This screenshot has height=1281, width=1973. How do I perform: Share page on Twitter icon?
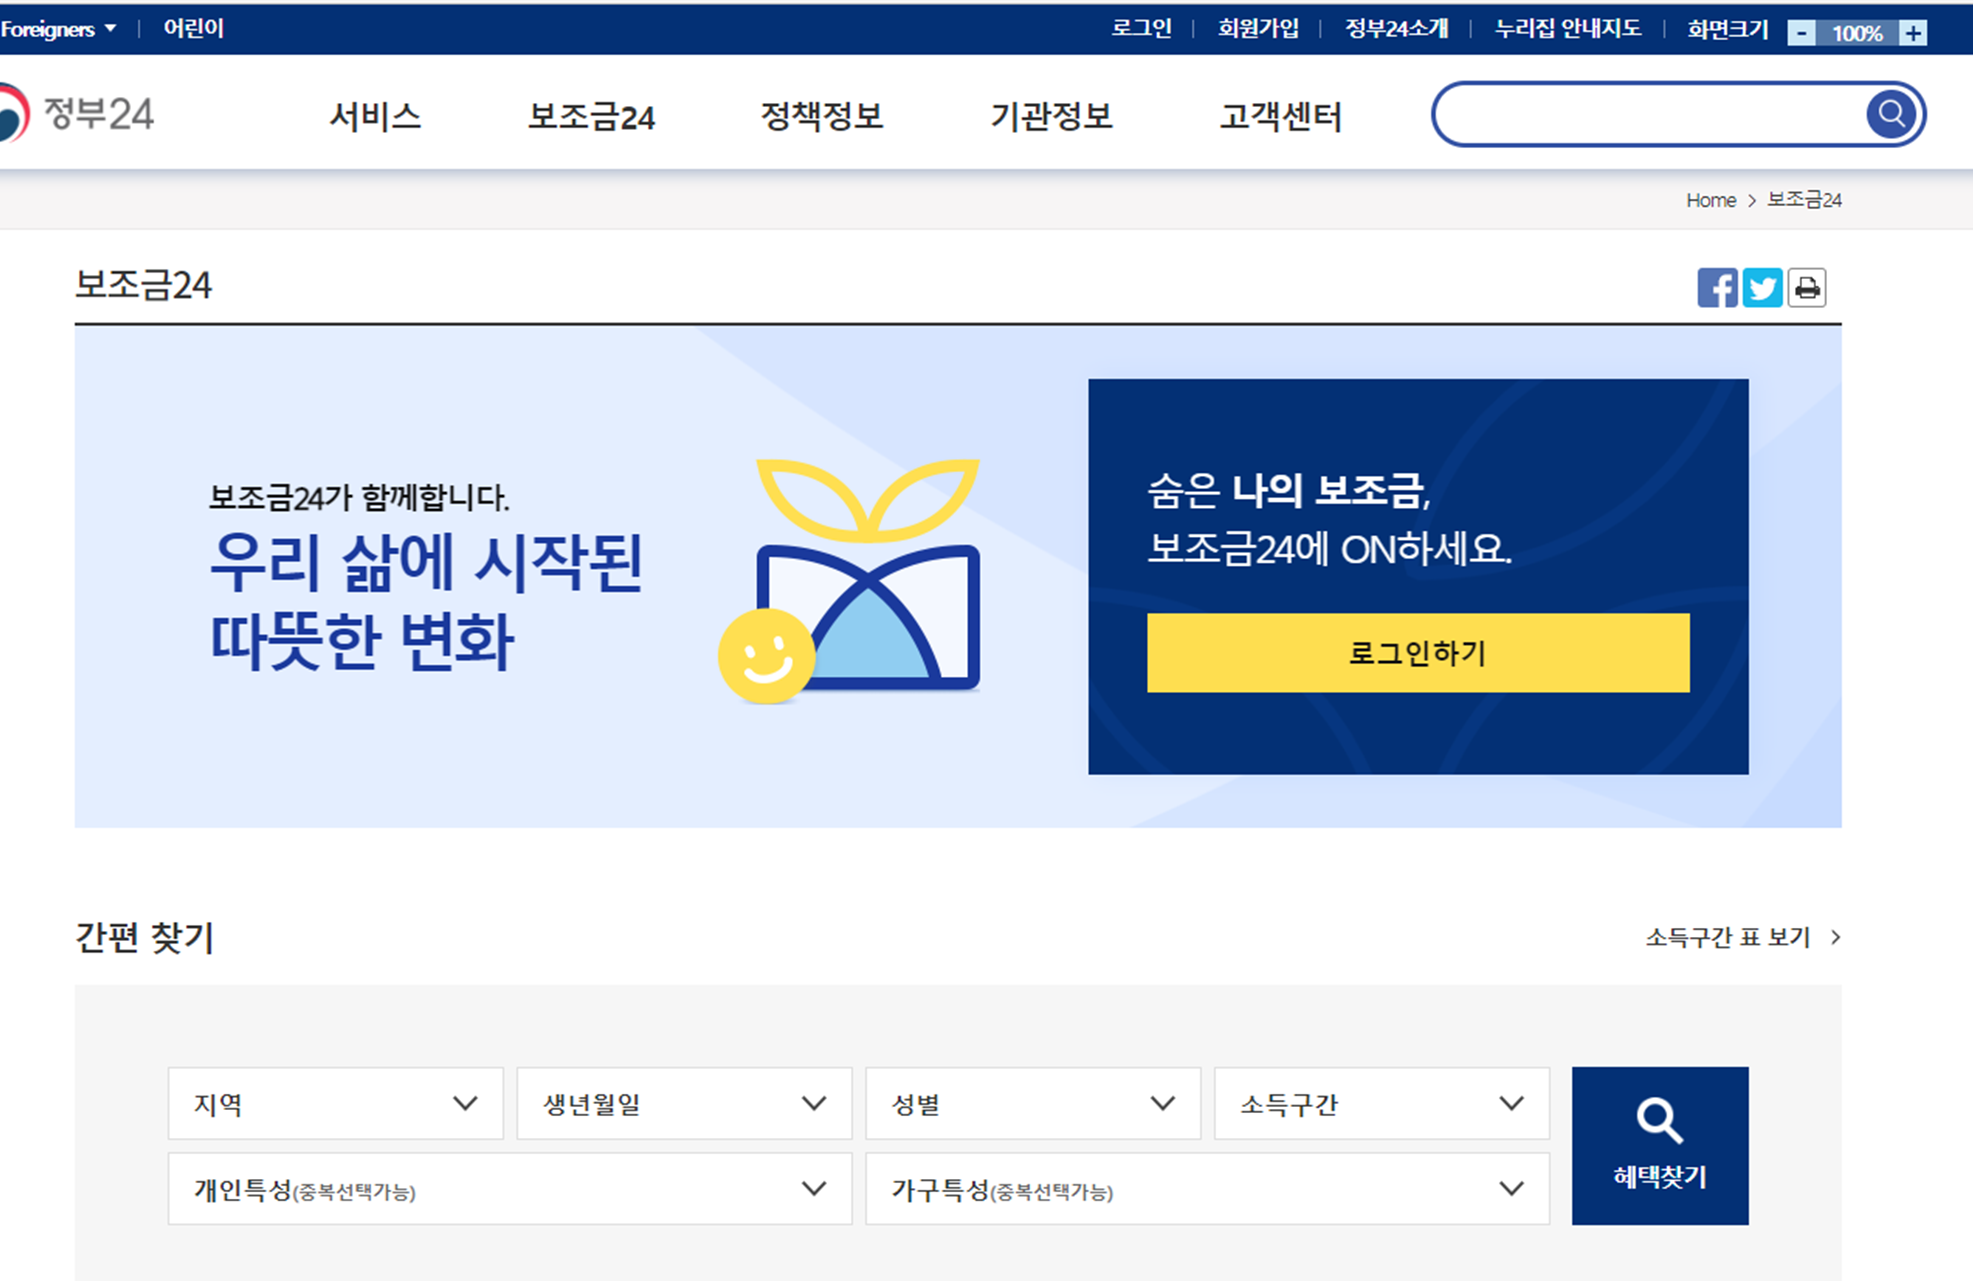click(x=1762, y=288)
